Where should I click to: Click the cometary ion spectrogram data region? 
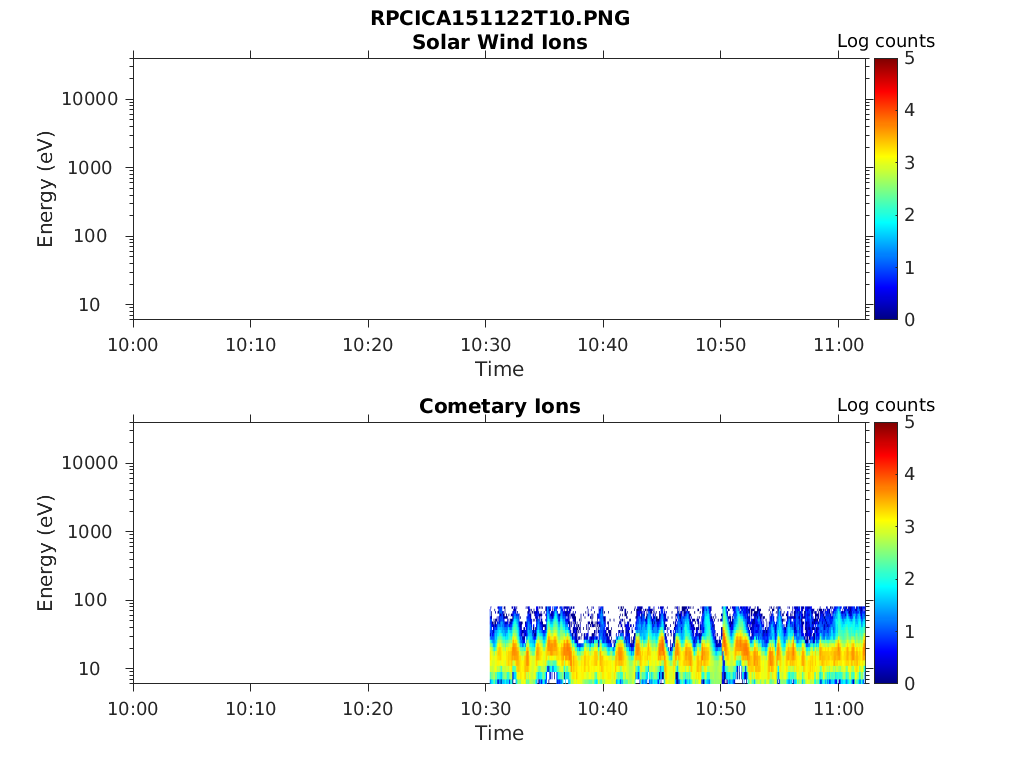pos(677,645)
